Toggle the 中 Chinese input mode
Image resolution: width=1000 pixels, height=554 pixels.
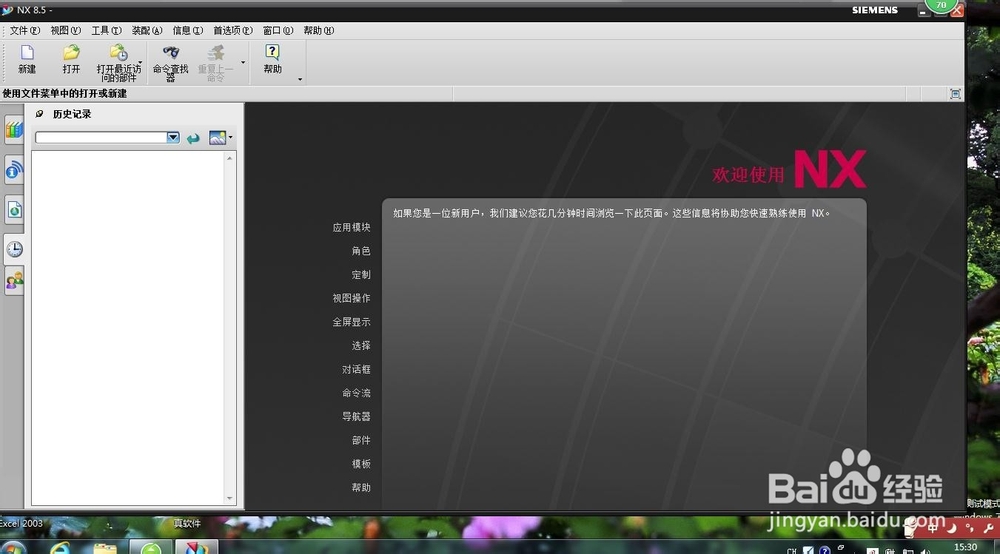(932, 527)
